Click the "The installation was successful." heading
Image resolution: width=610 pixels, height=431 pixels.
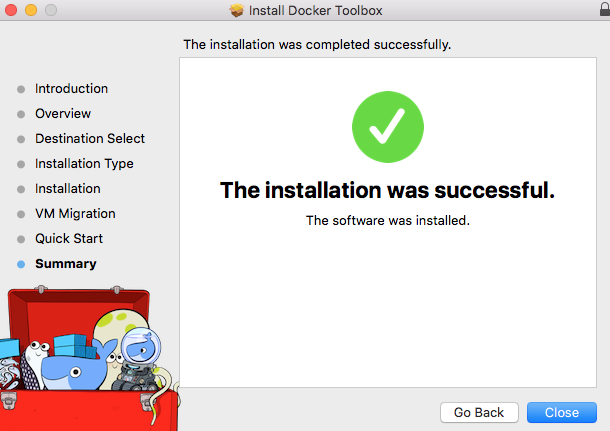pyautogui.click(x=387, y=190)
